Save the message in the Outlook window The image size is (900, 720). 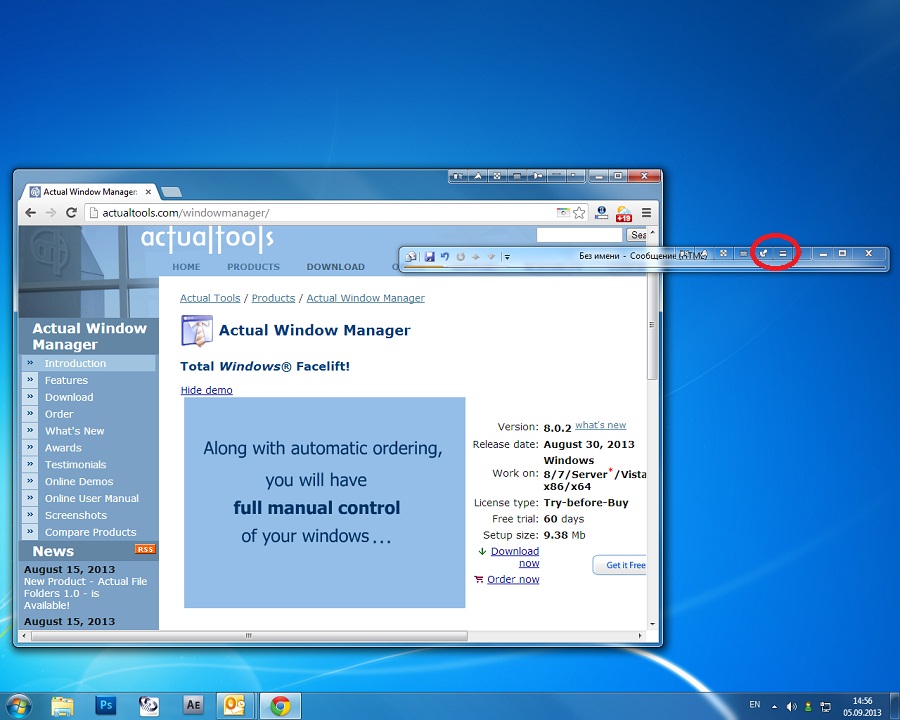point(429,257)
